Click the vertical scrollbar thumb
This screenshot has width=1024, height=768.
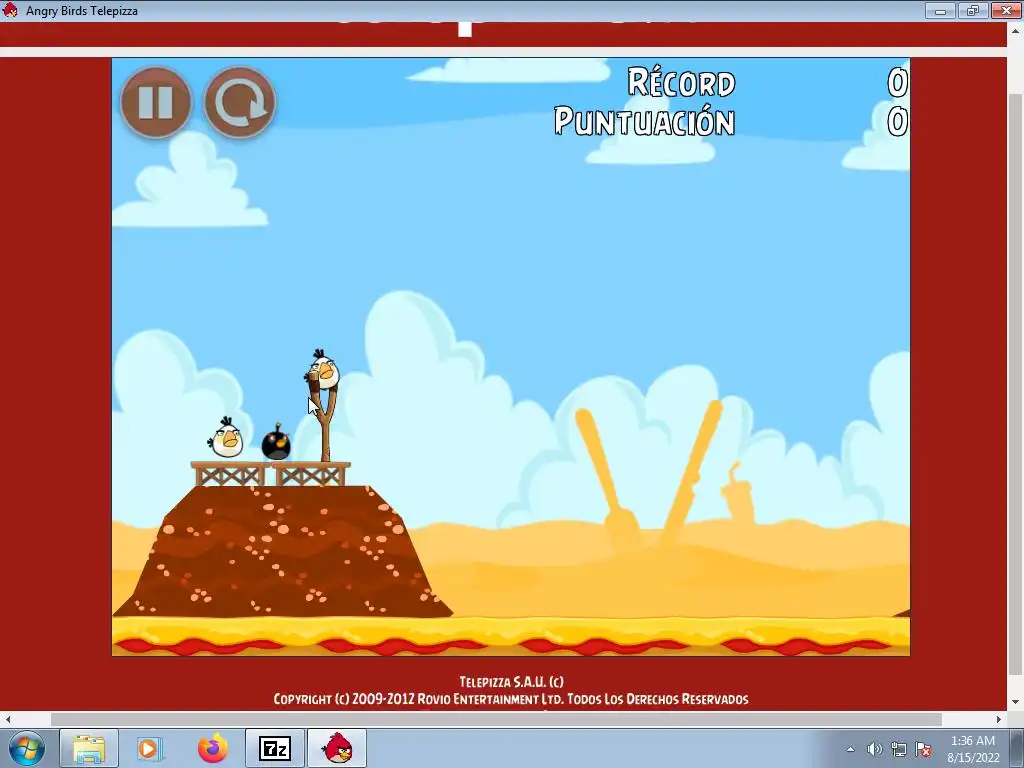(1016, 385)
